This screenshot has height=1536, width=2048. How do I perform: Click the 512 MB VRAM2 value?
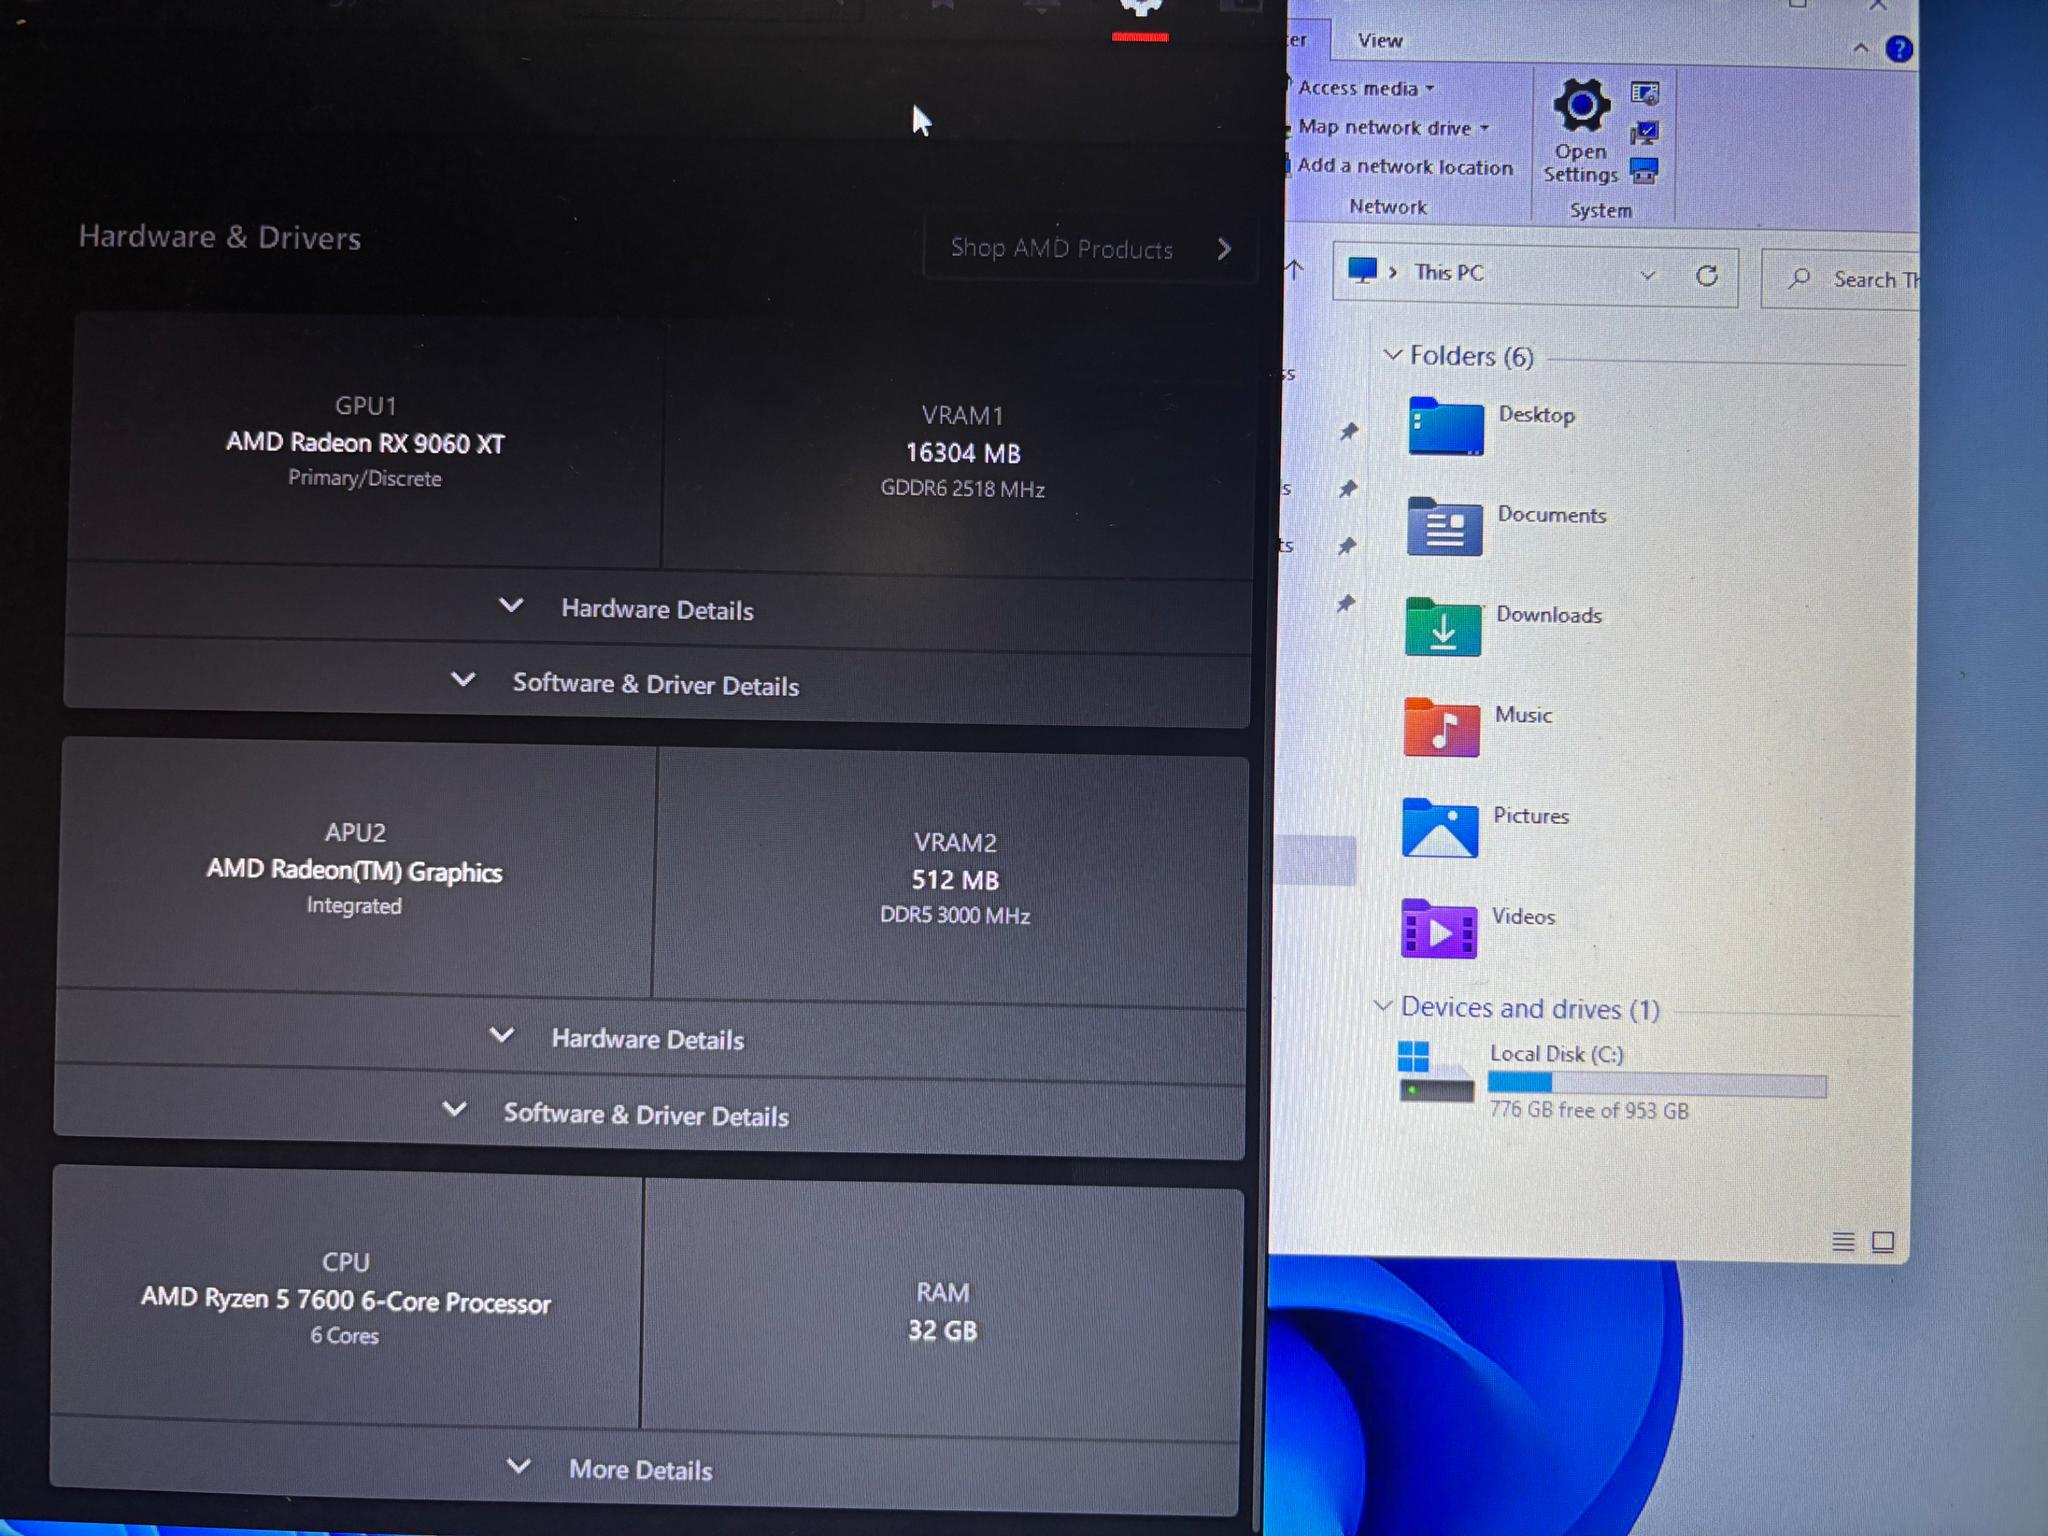(x=955, y=880)
